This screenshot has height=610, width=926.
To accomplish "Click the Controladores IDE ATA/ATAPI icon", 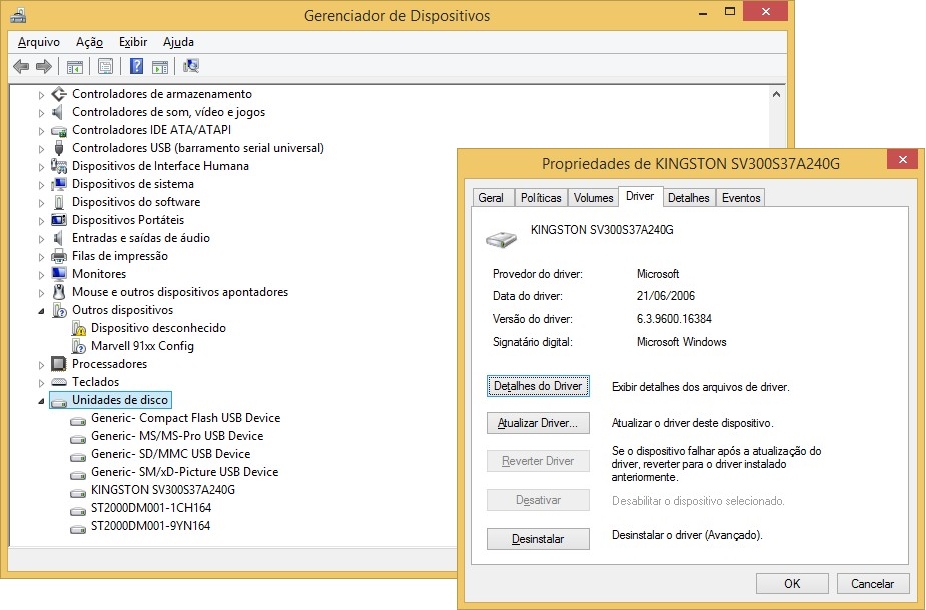I will coord(59,130).
